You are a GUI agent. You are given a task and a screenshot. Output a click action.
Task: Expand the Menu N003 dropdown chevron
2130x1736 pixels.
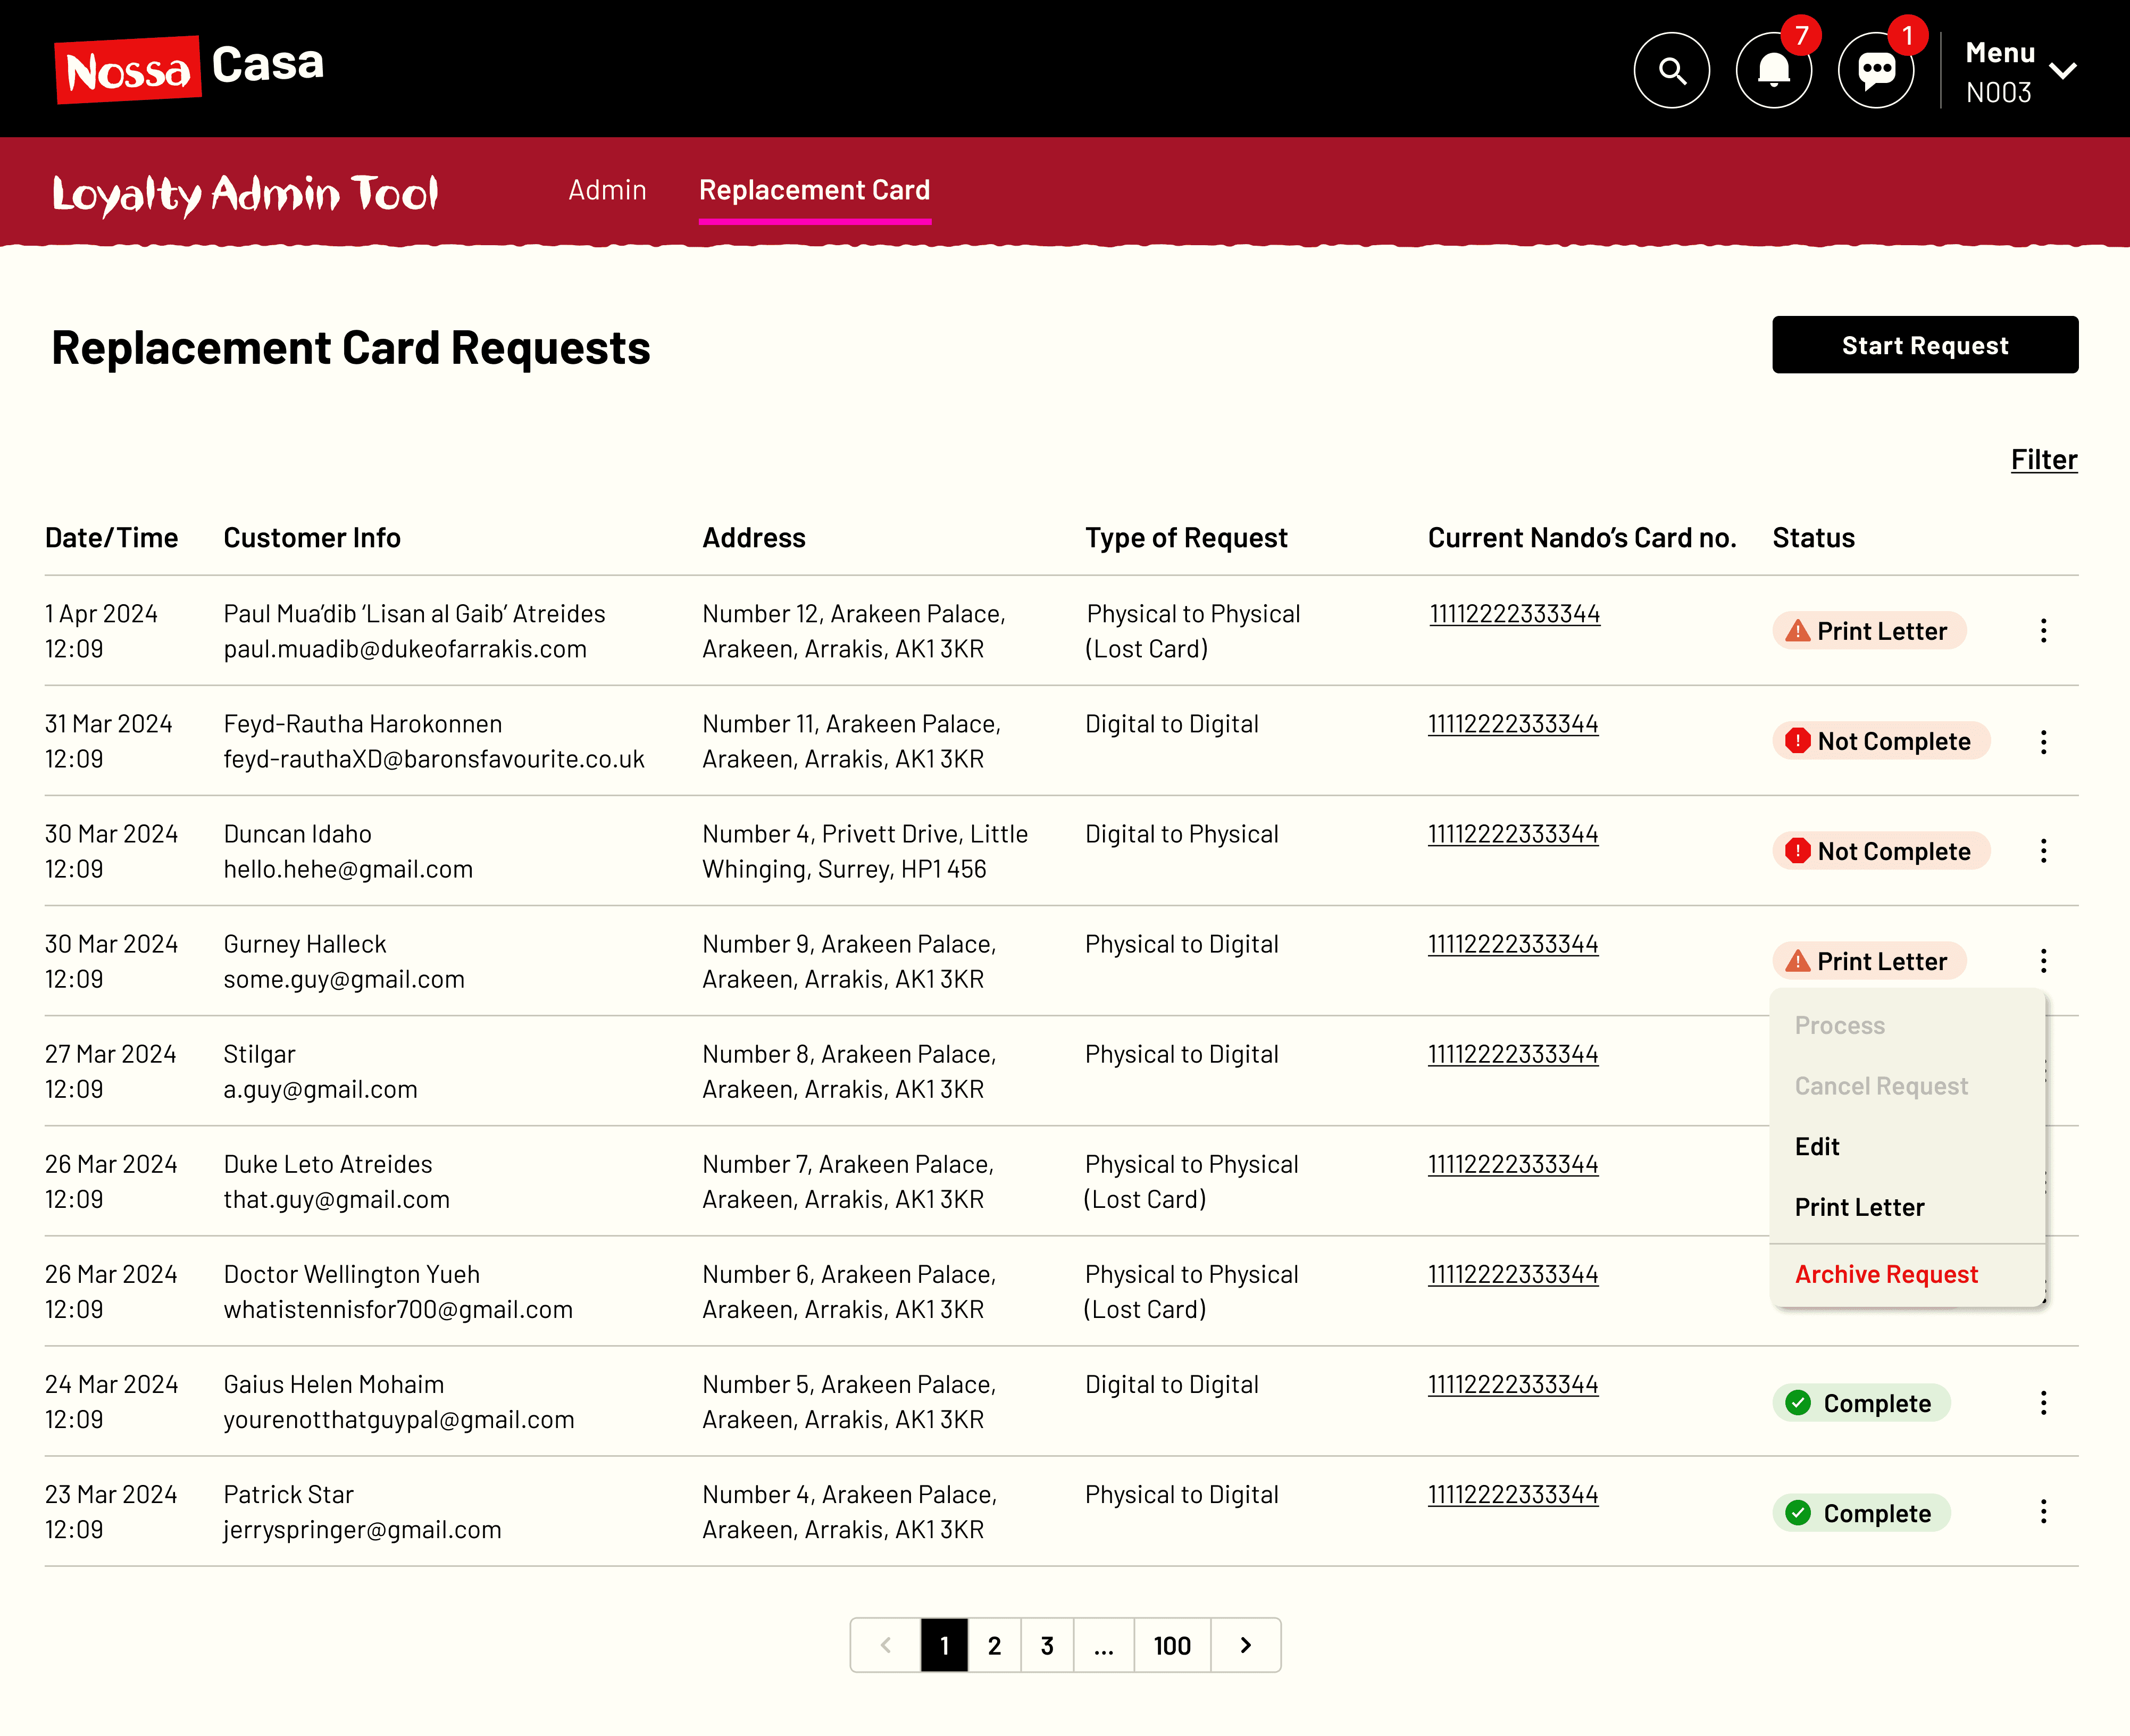2063,71
